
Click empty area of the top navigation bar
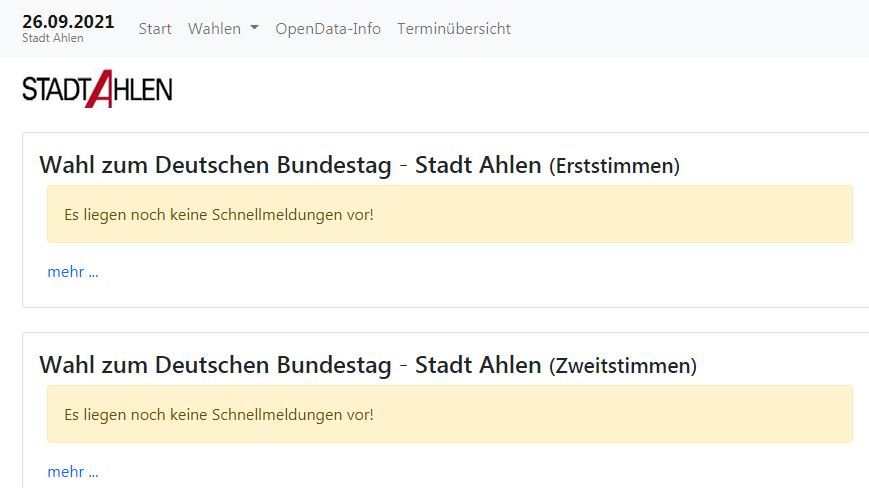(687, 28)
